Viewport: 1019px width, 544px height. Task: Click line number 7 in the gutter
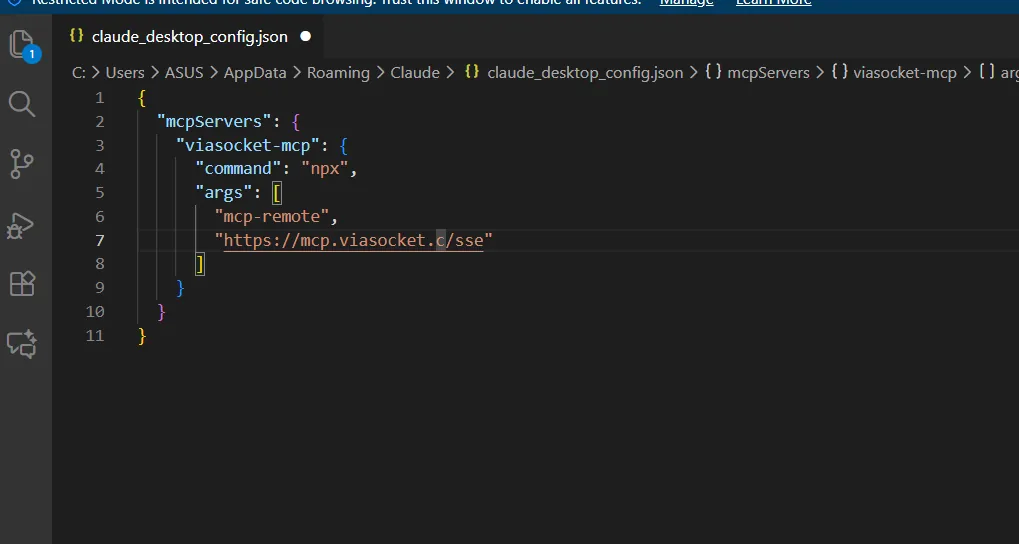pyautogui.click(x=99, y=240)
